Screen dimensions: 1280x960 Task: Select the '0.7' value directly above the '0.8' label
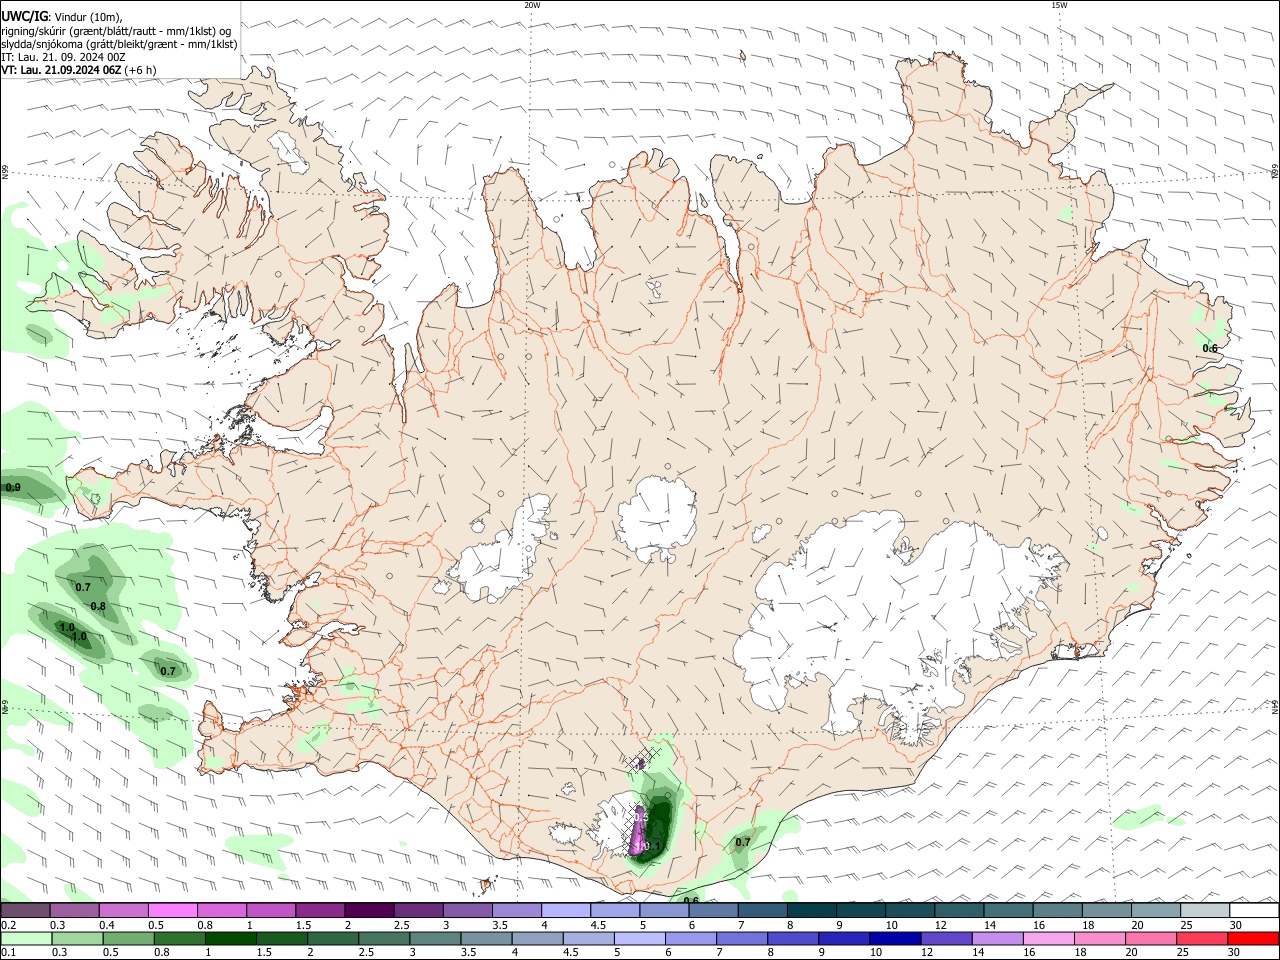pos(83,588)
